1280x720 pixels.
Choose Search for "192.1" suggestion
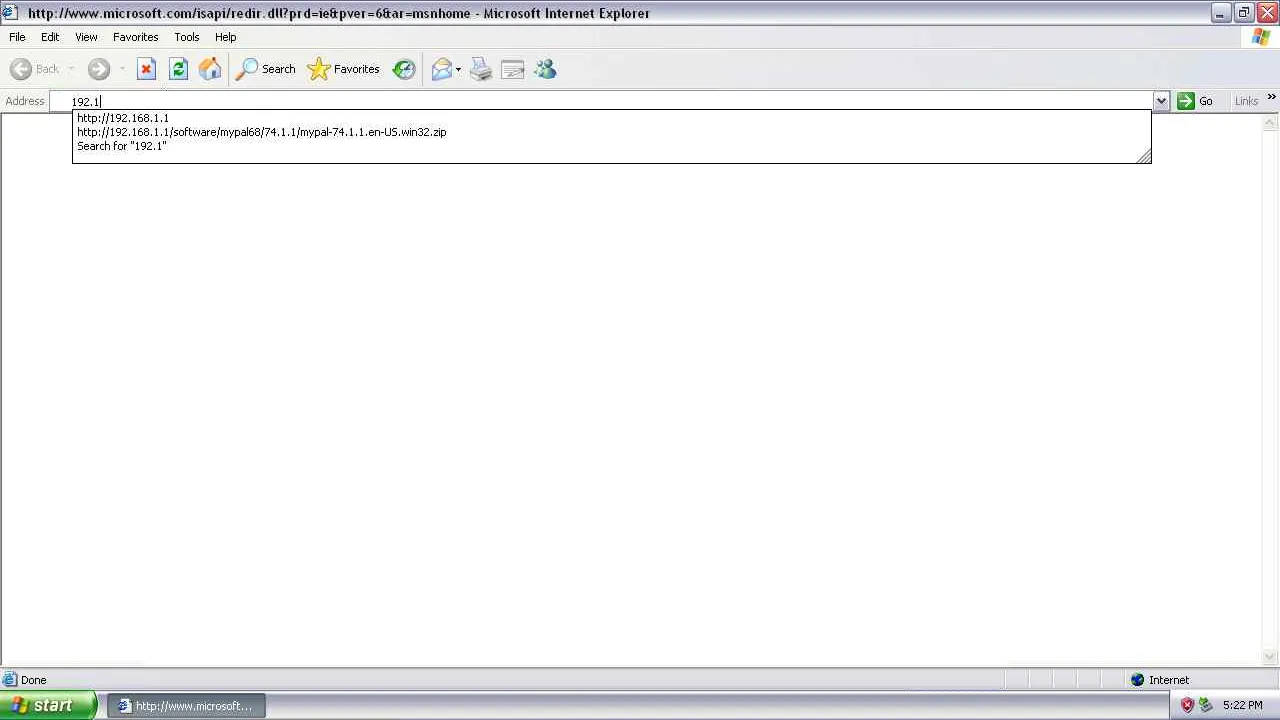pos(612,146)
